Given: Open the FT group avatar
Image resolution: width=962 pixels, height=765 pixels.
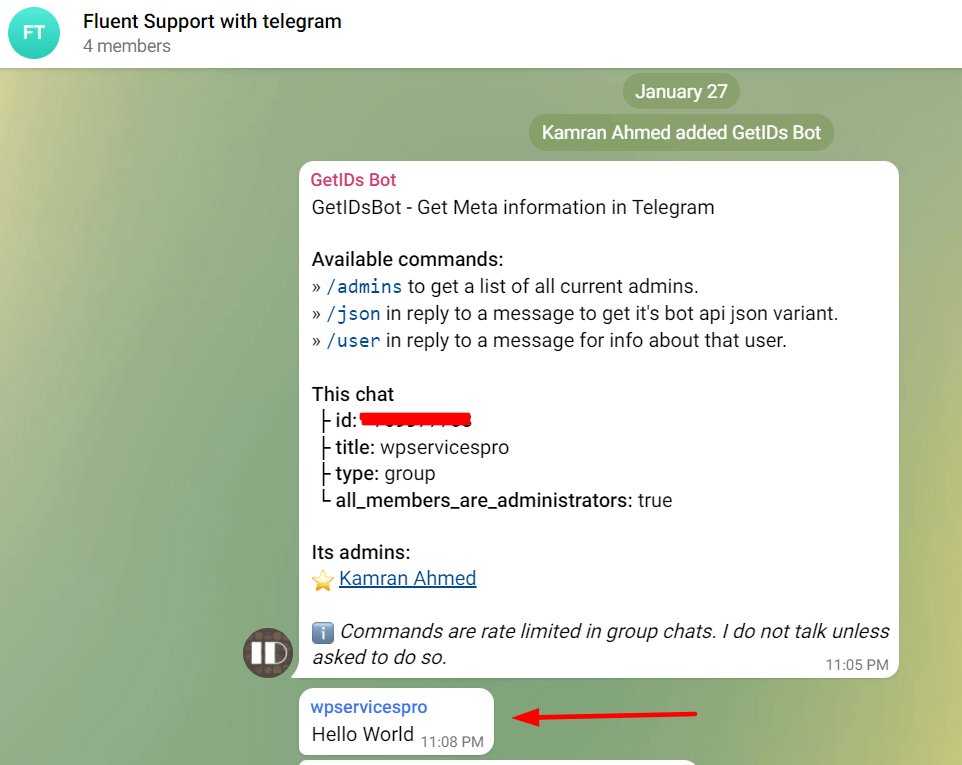Looking at the screenshot, I should pos(34,33).
